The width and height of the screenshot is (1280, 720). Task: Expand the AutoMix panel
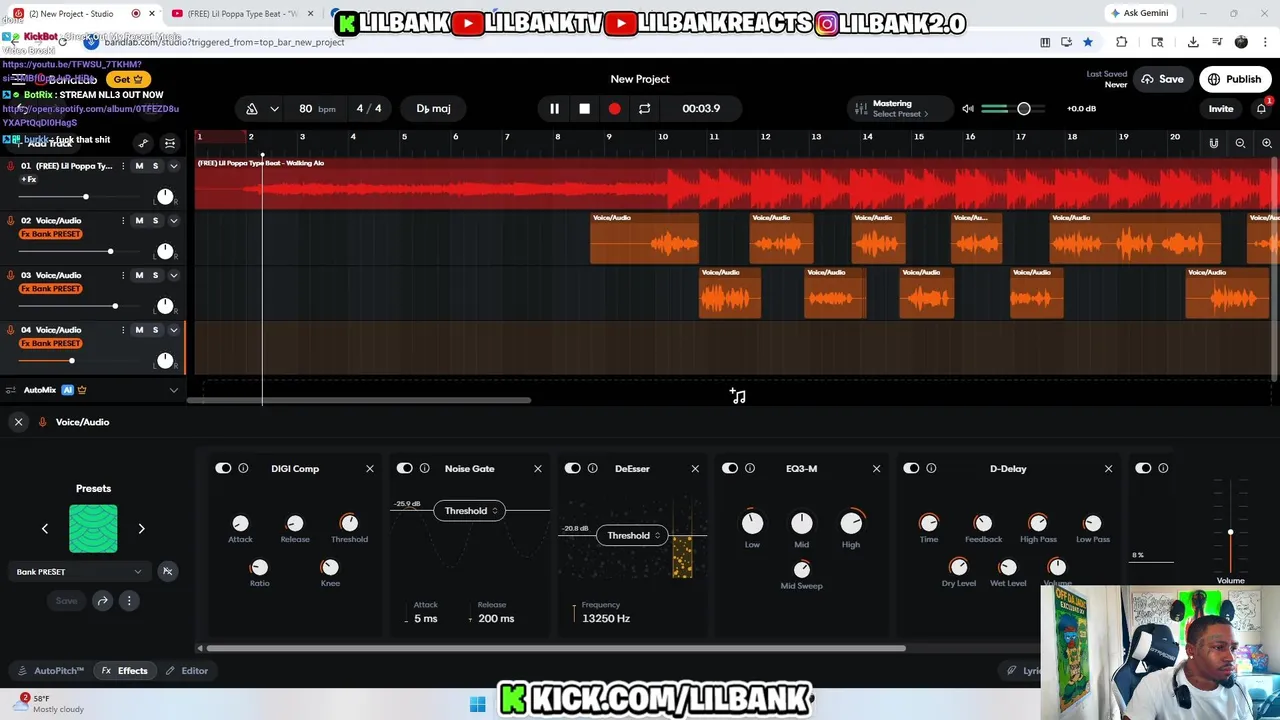tap(173, 390)
